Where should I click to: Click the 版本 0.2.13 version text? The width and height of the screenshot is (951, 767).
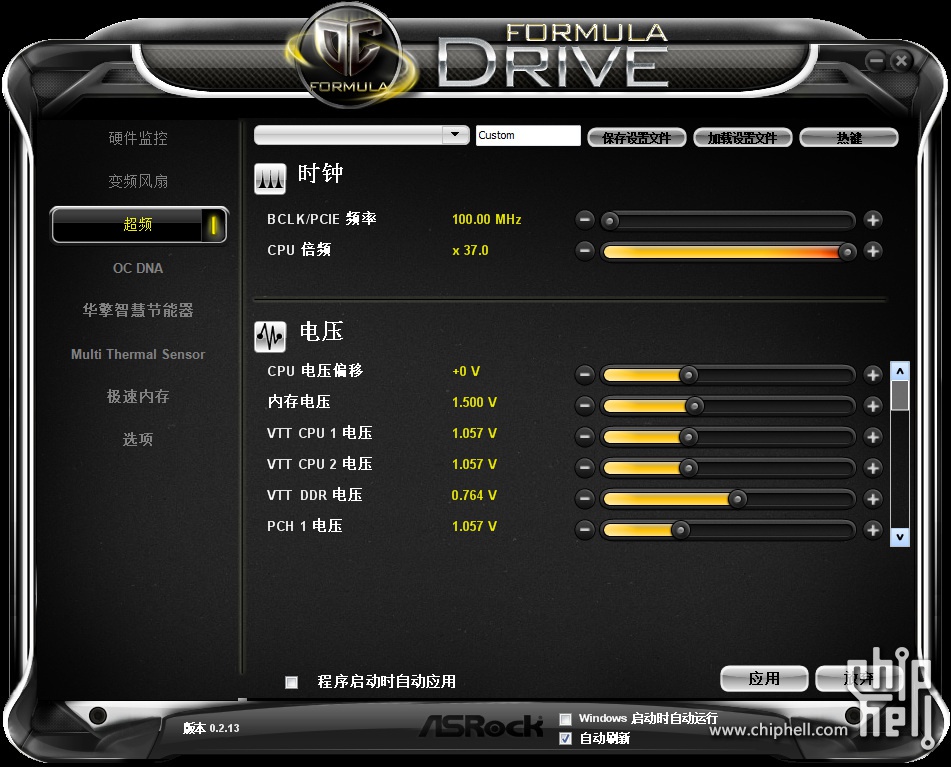point(211,728)
